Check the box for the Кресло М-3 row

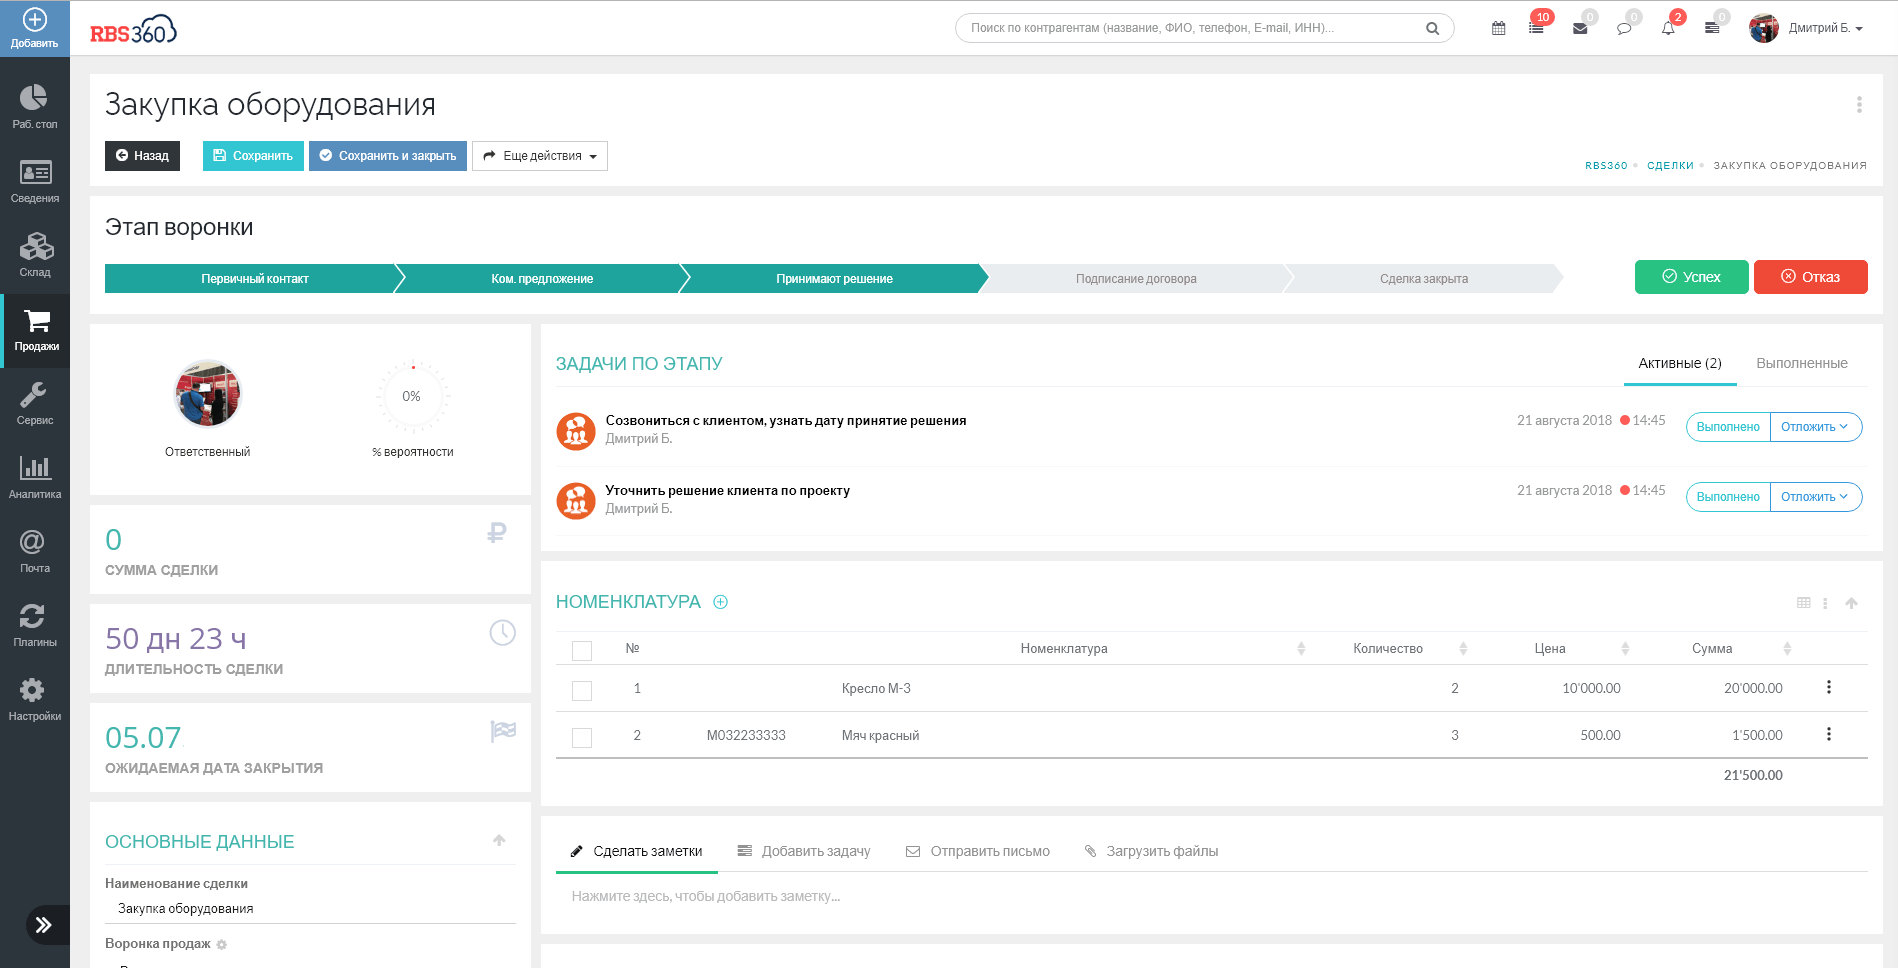(582, 691)
